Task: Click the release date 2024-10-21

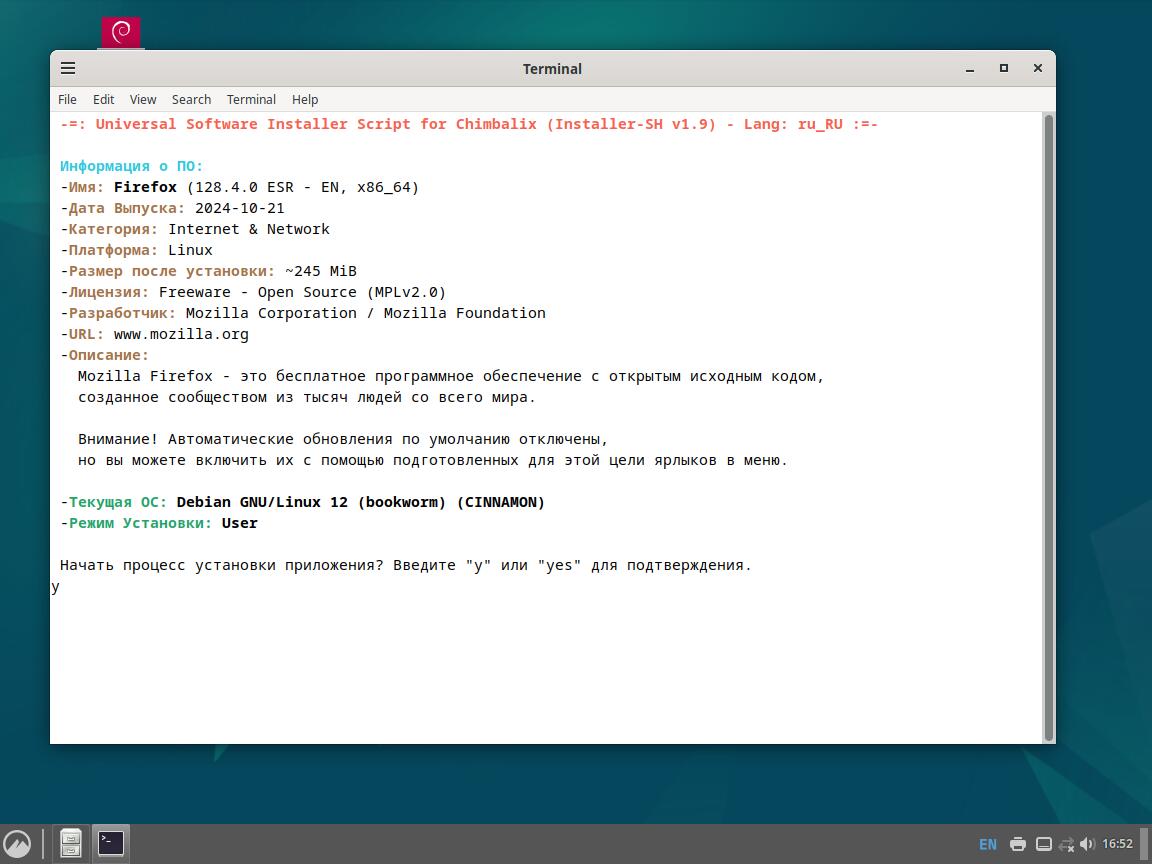Action: [240, 209]
